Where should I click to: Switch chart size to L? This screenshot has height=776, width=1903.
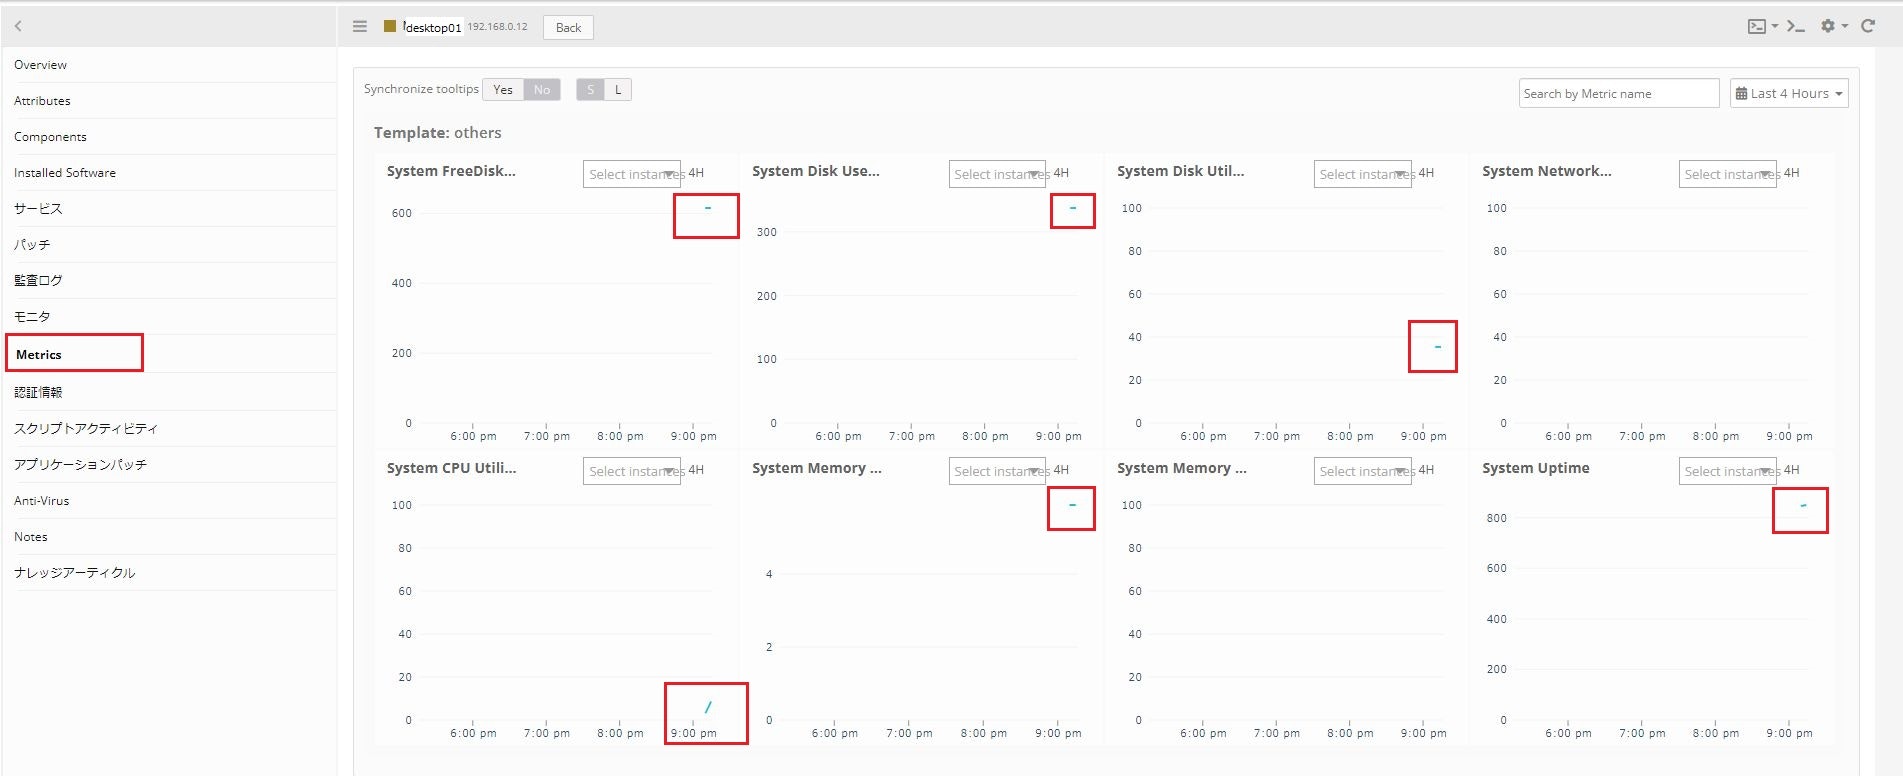coord(618,90)
